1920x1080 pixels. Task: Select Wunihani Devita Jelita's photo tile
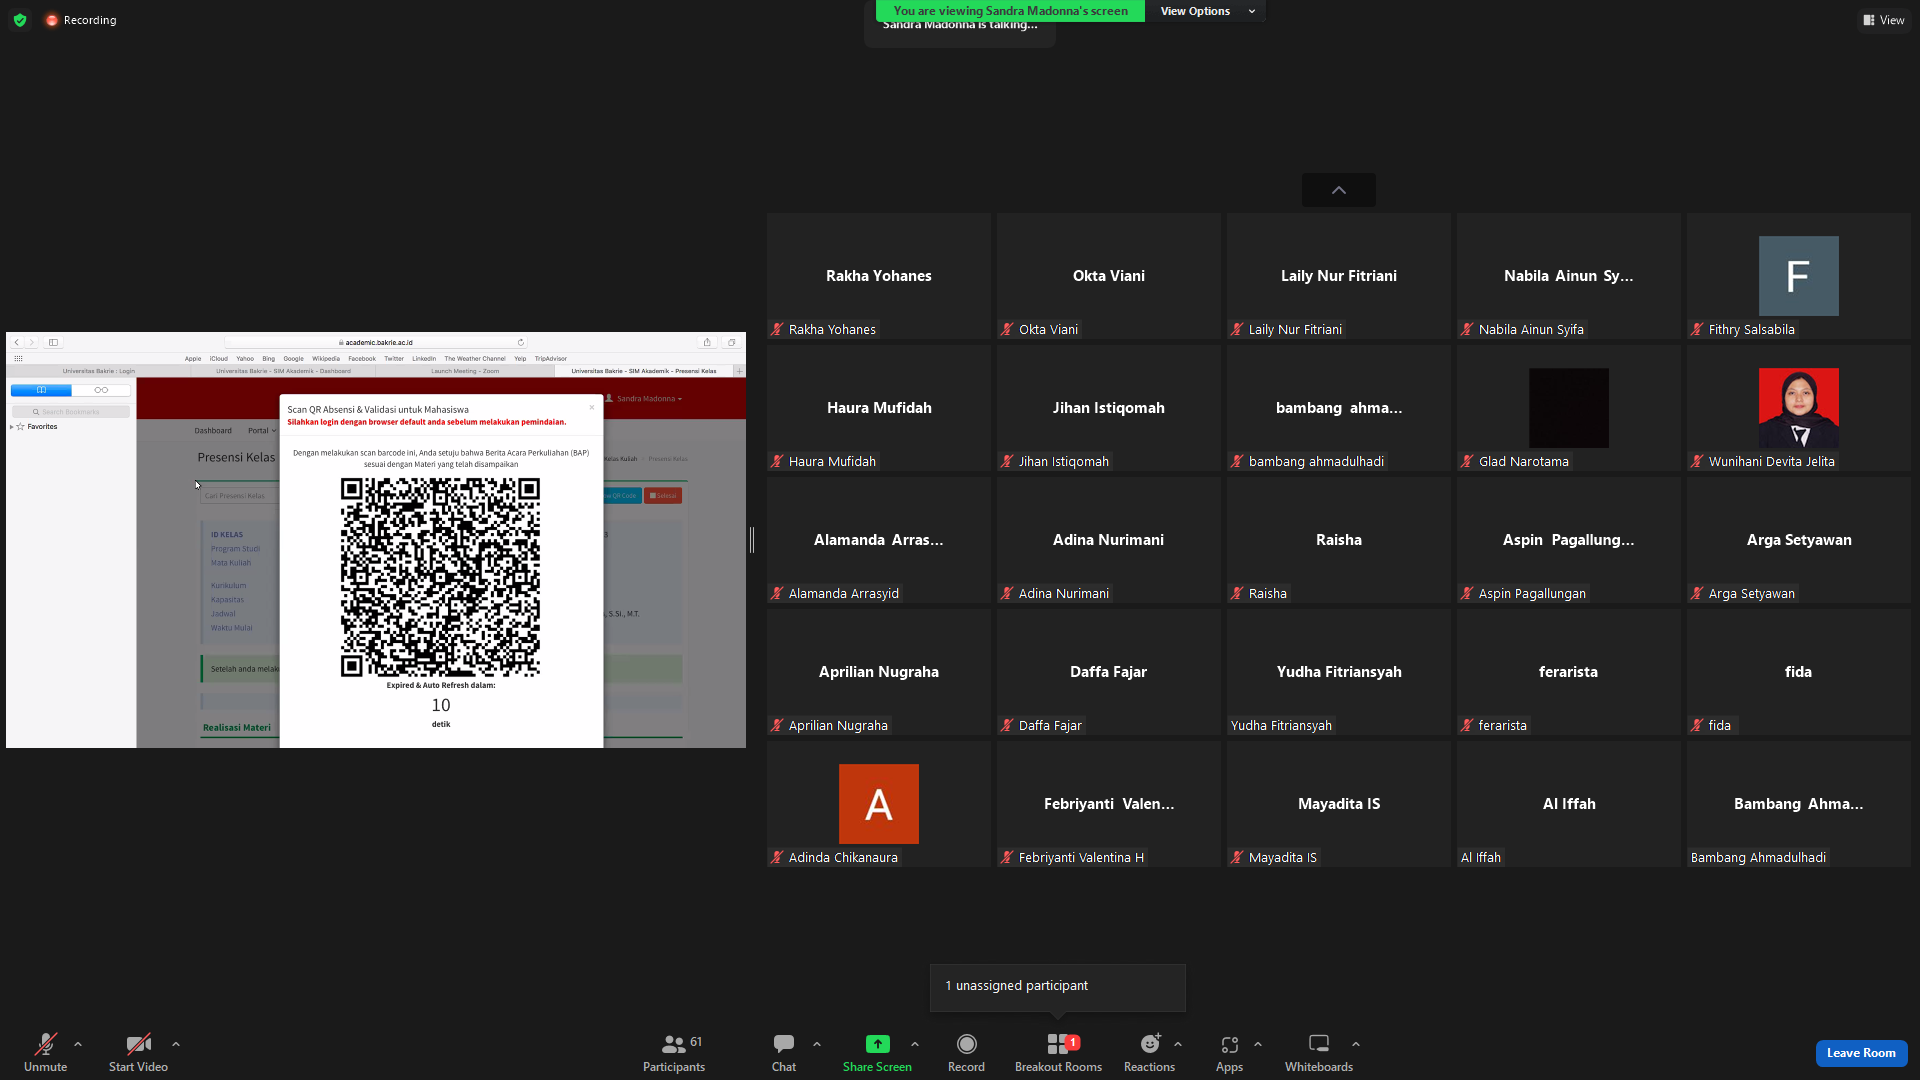(1798, 408)
